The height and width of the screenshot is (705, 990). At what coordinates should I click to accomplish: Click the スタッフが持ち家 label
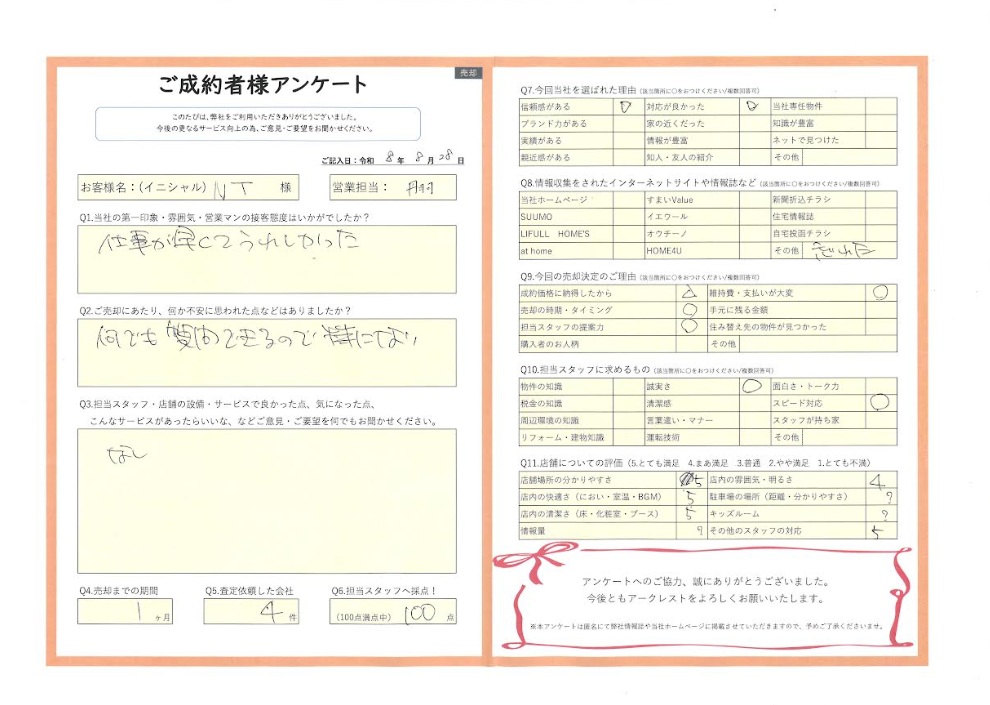point(806,420)
